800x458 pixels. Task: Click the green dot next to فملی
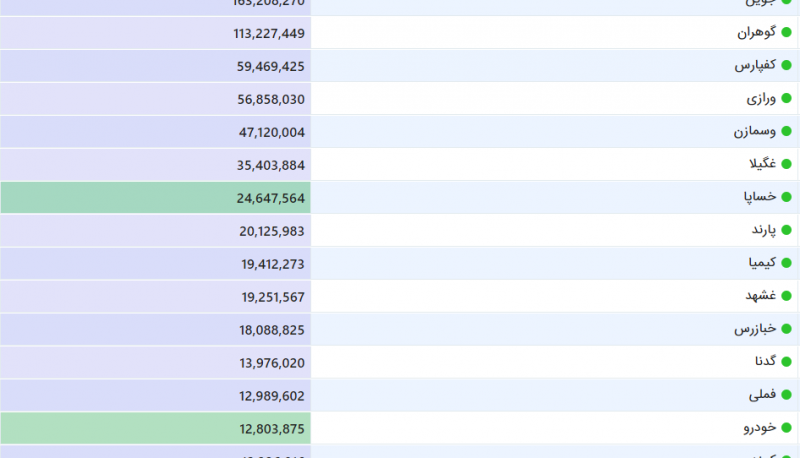(x=786, y=395)
